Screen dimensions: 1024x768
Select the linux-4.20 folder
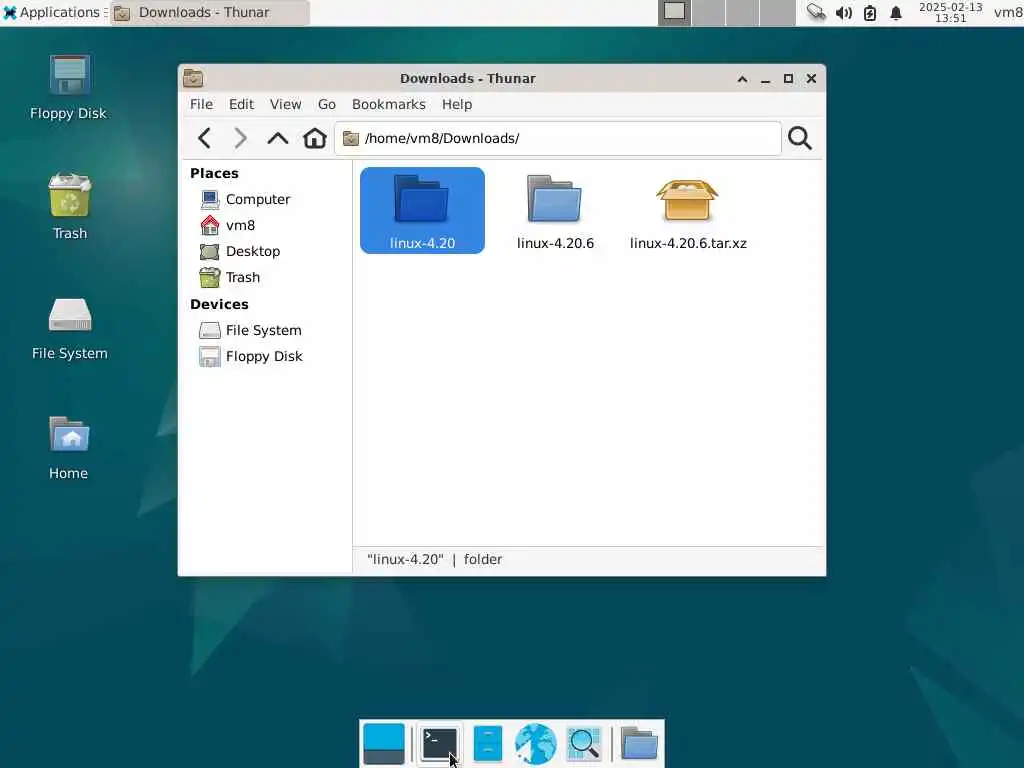(423, 210)
